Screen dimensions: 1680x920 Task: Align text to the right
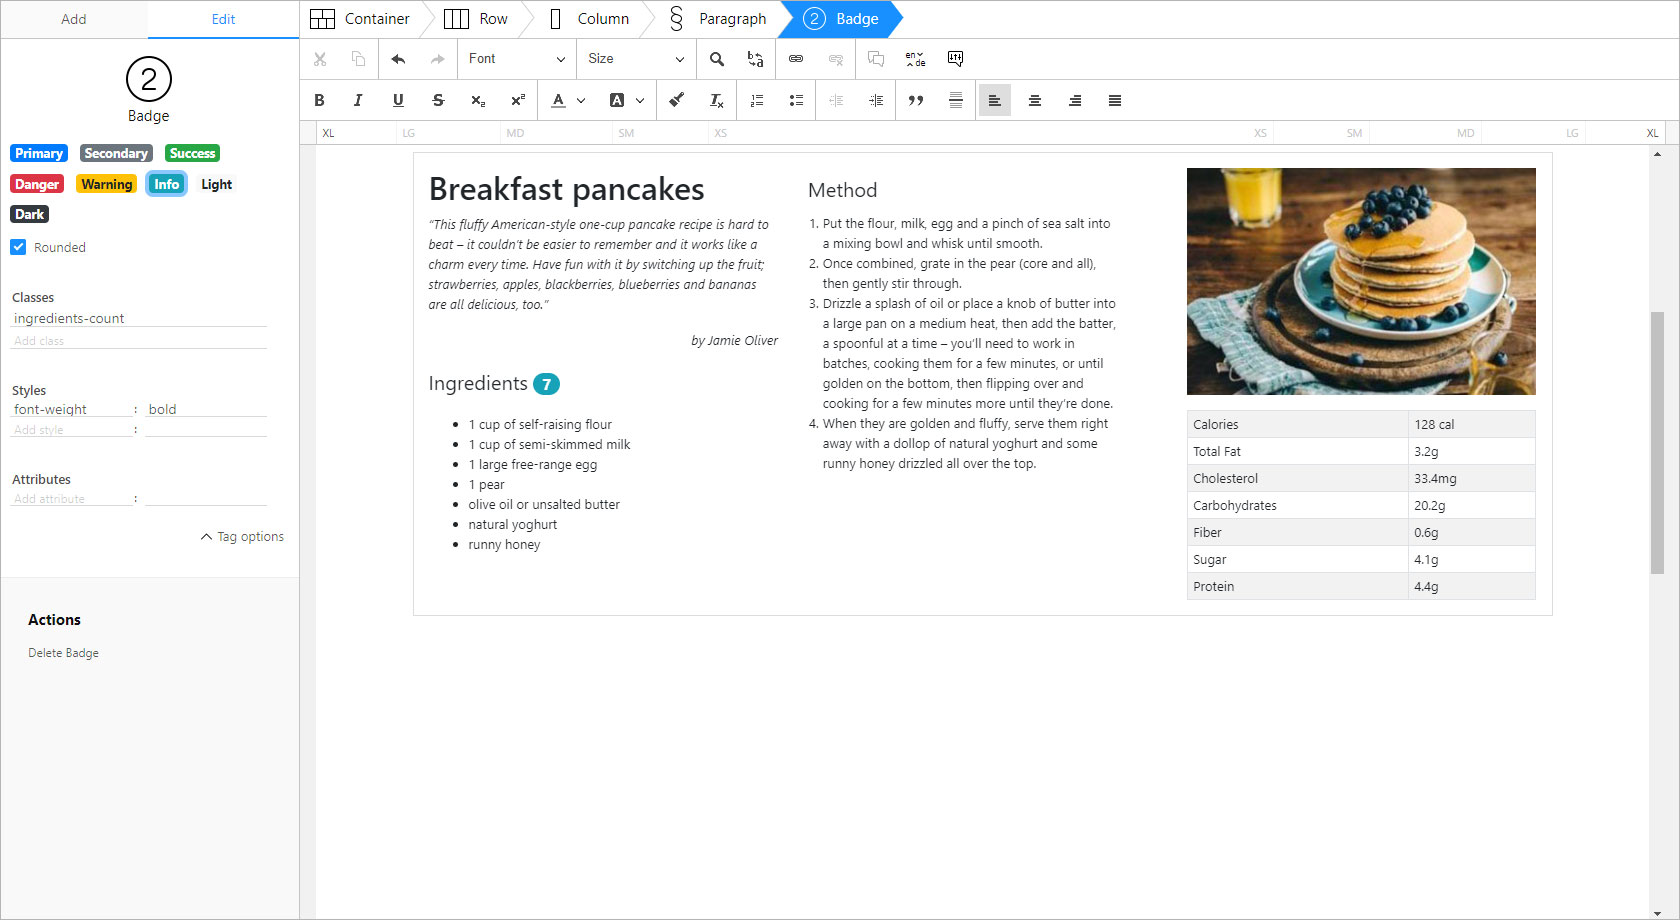point(1075,100)
